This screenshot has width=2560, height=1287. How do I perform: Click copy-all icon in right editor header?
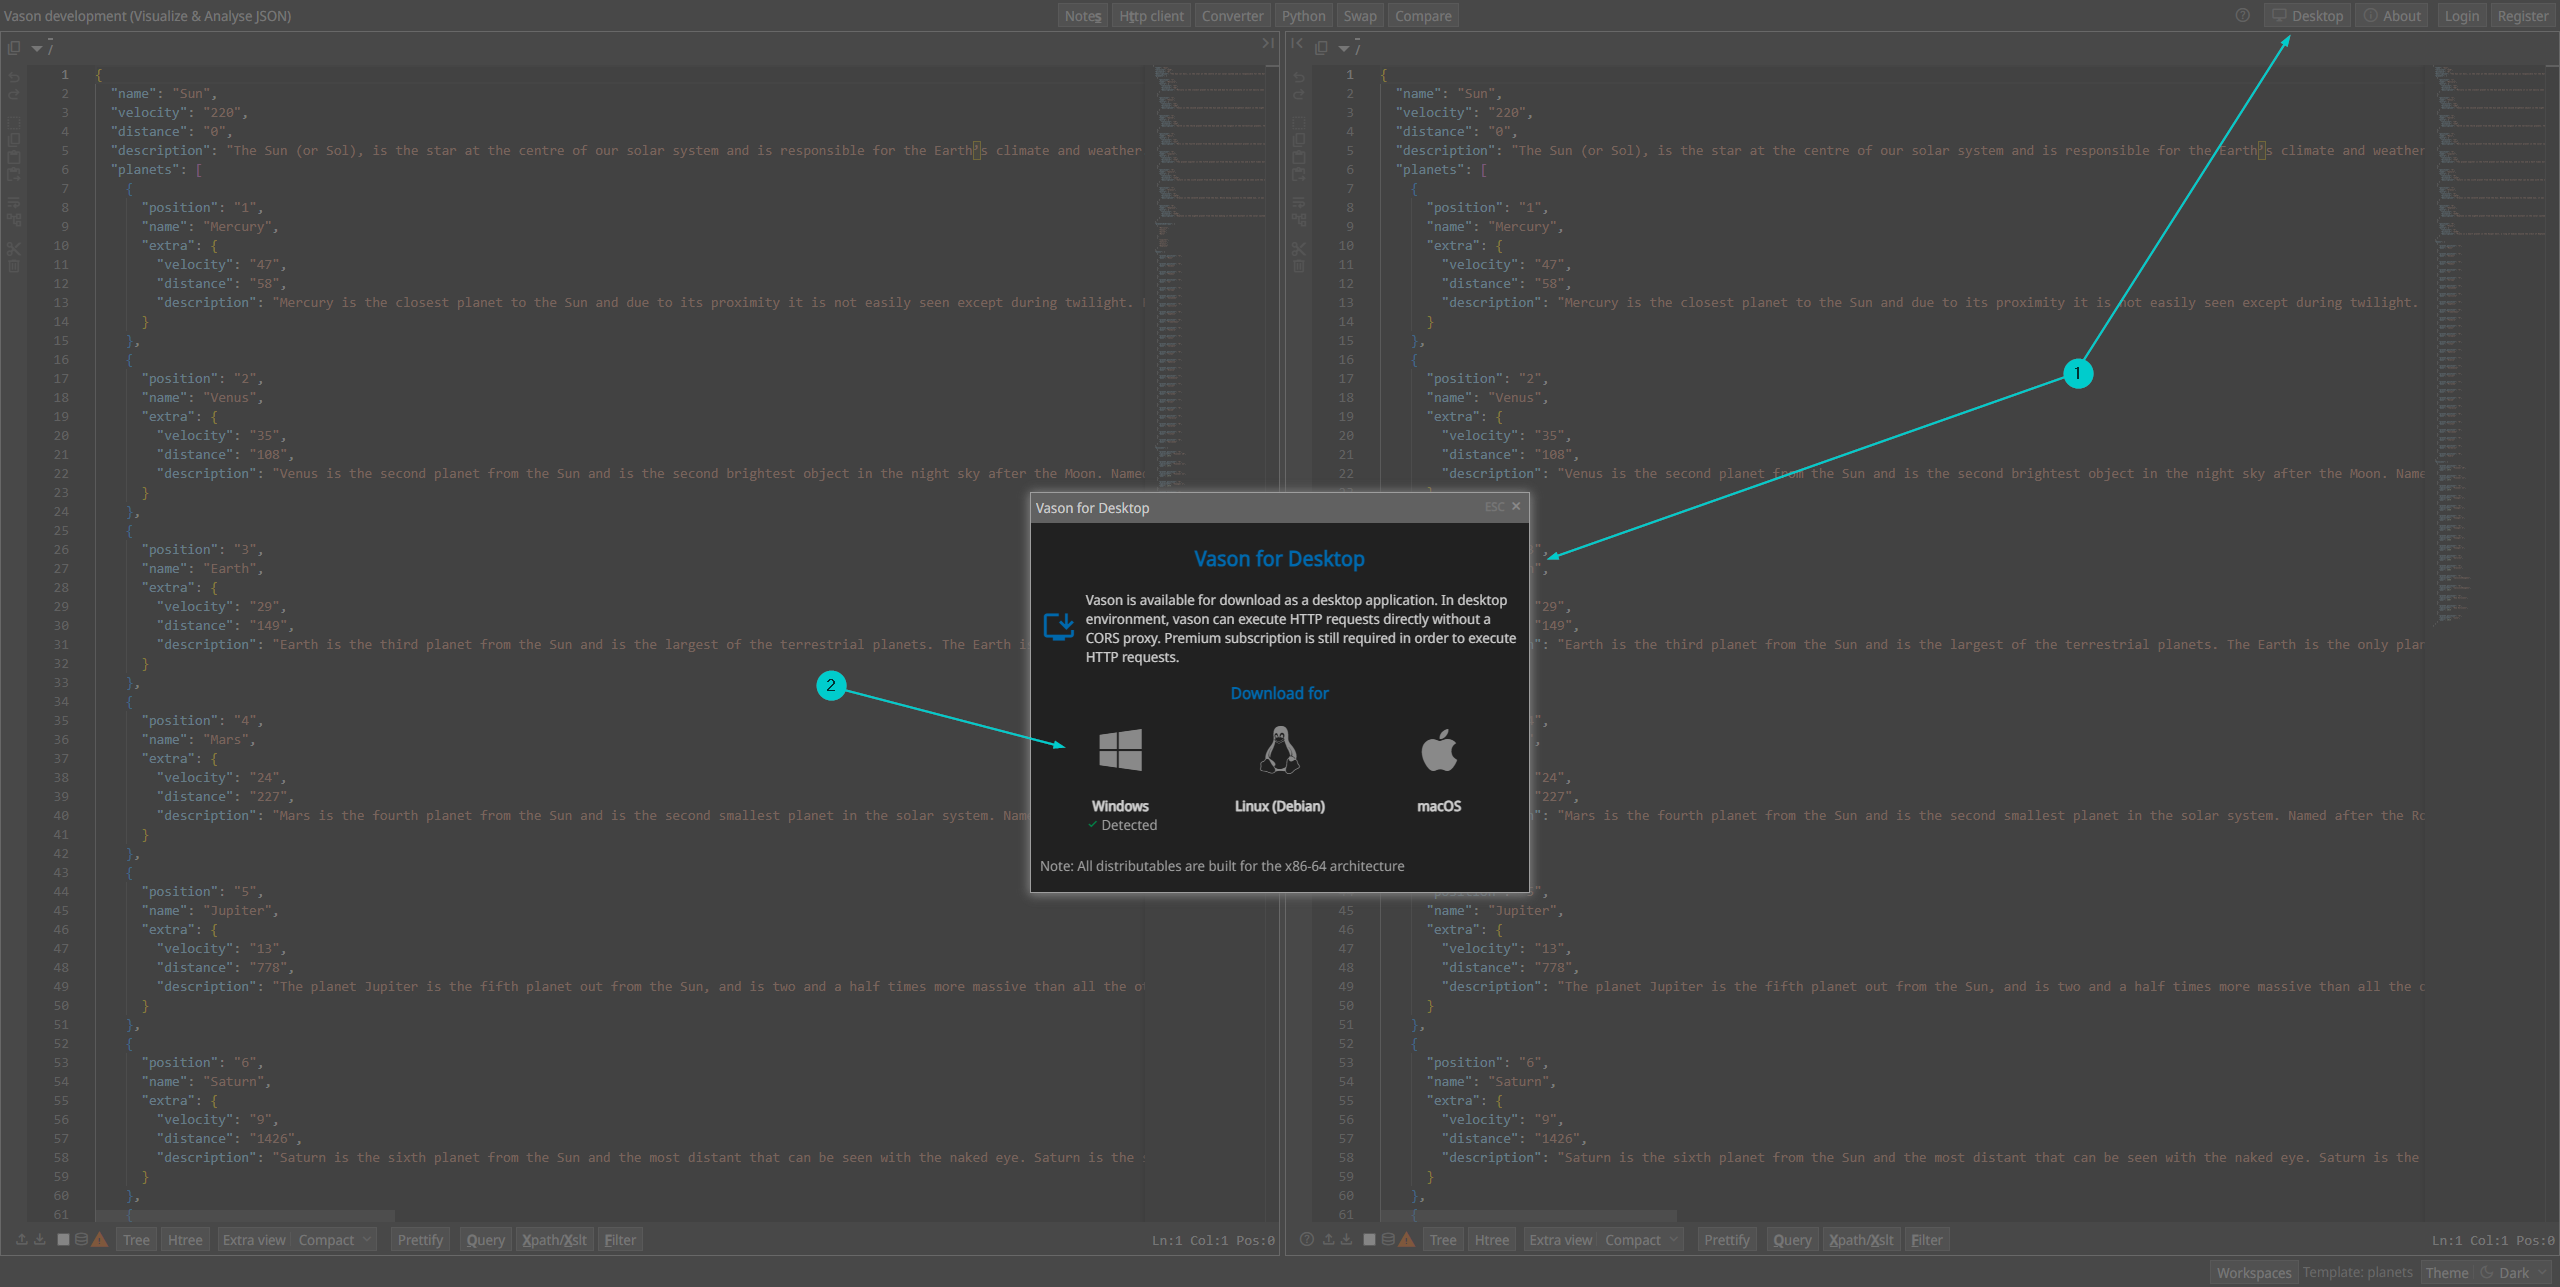click(x=1321, y=47)
